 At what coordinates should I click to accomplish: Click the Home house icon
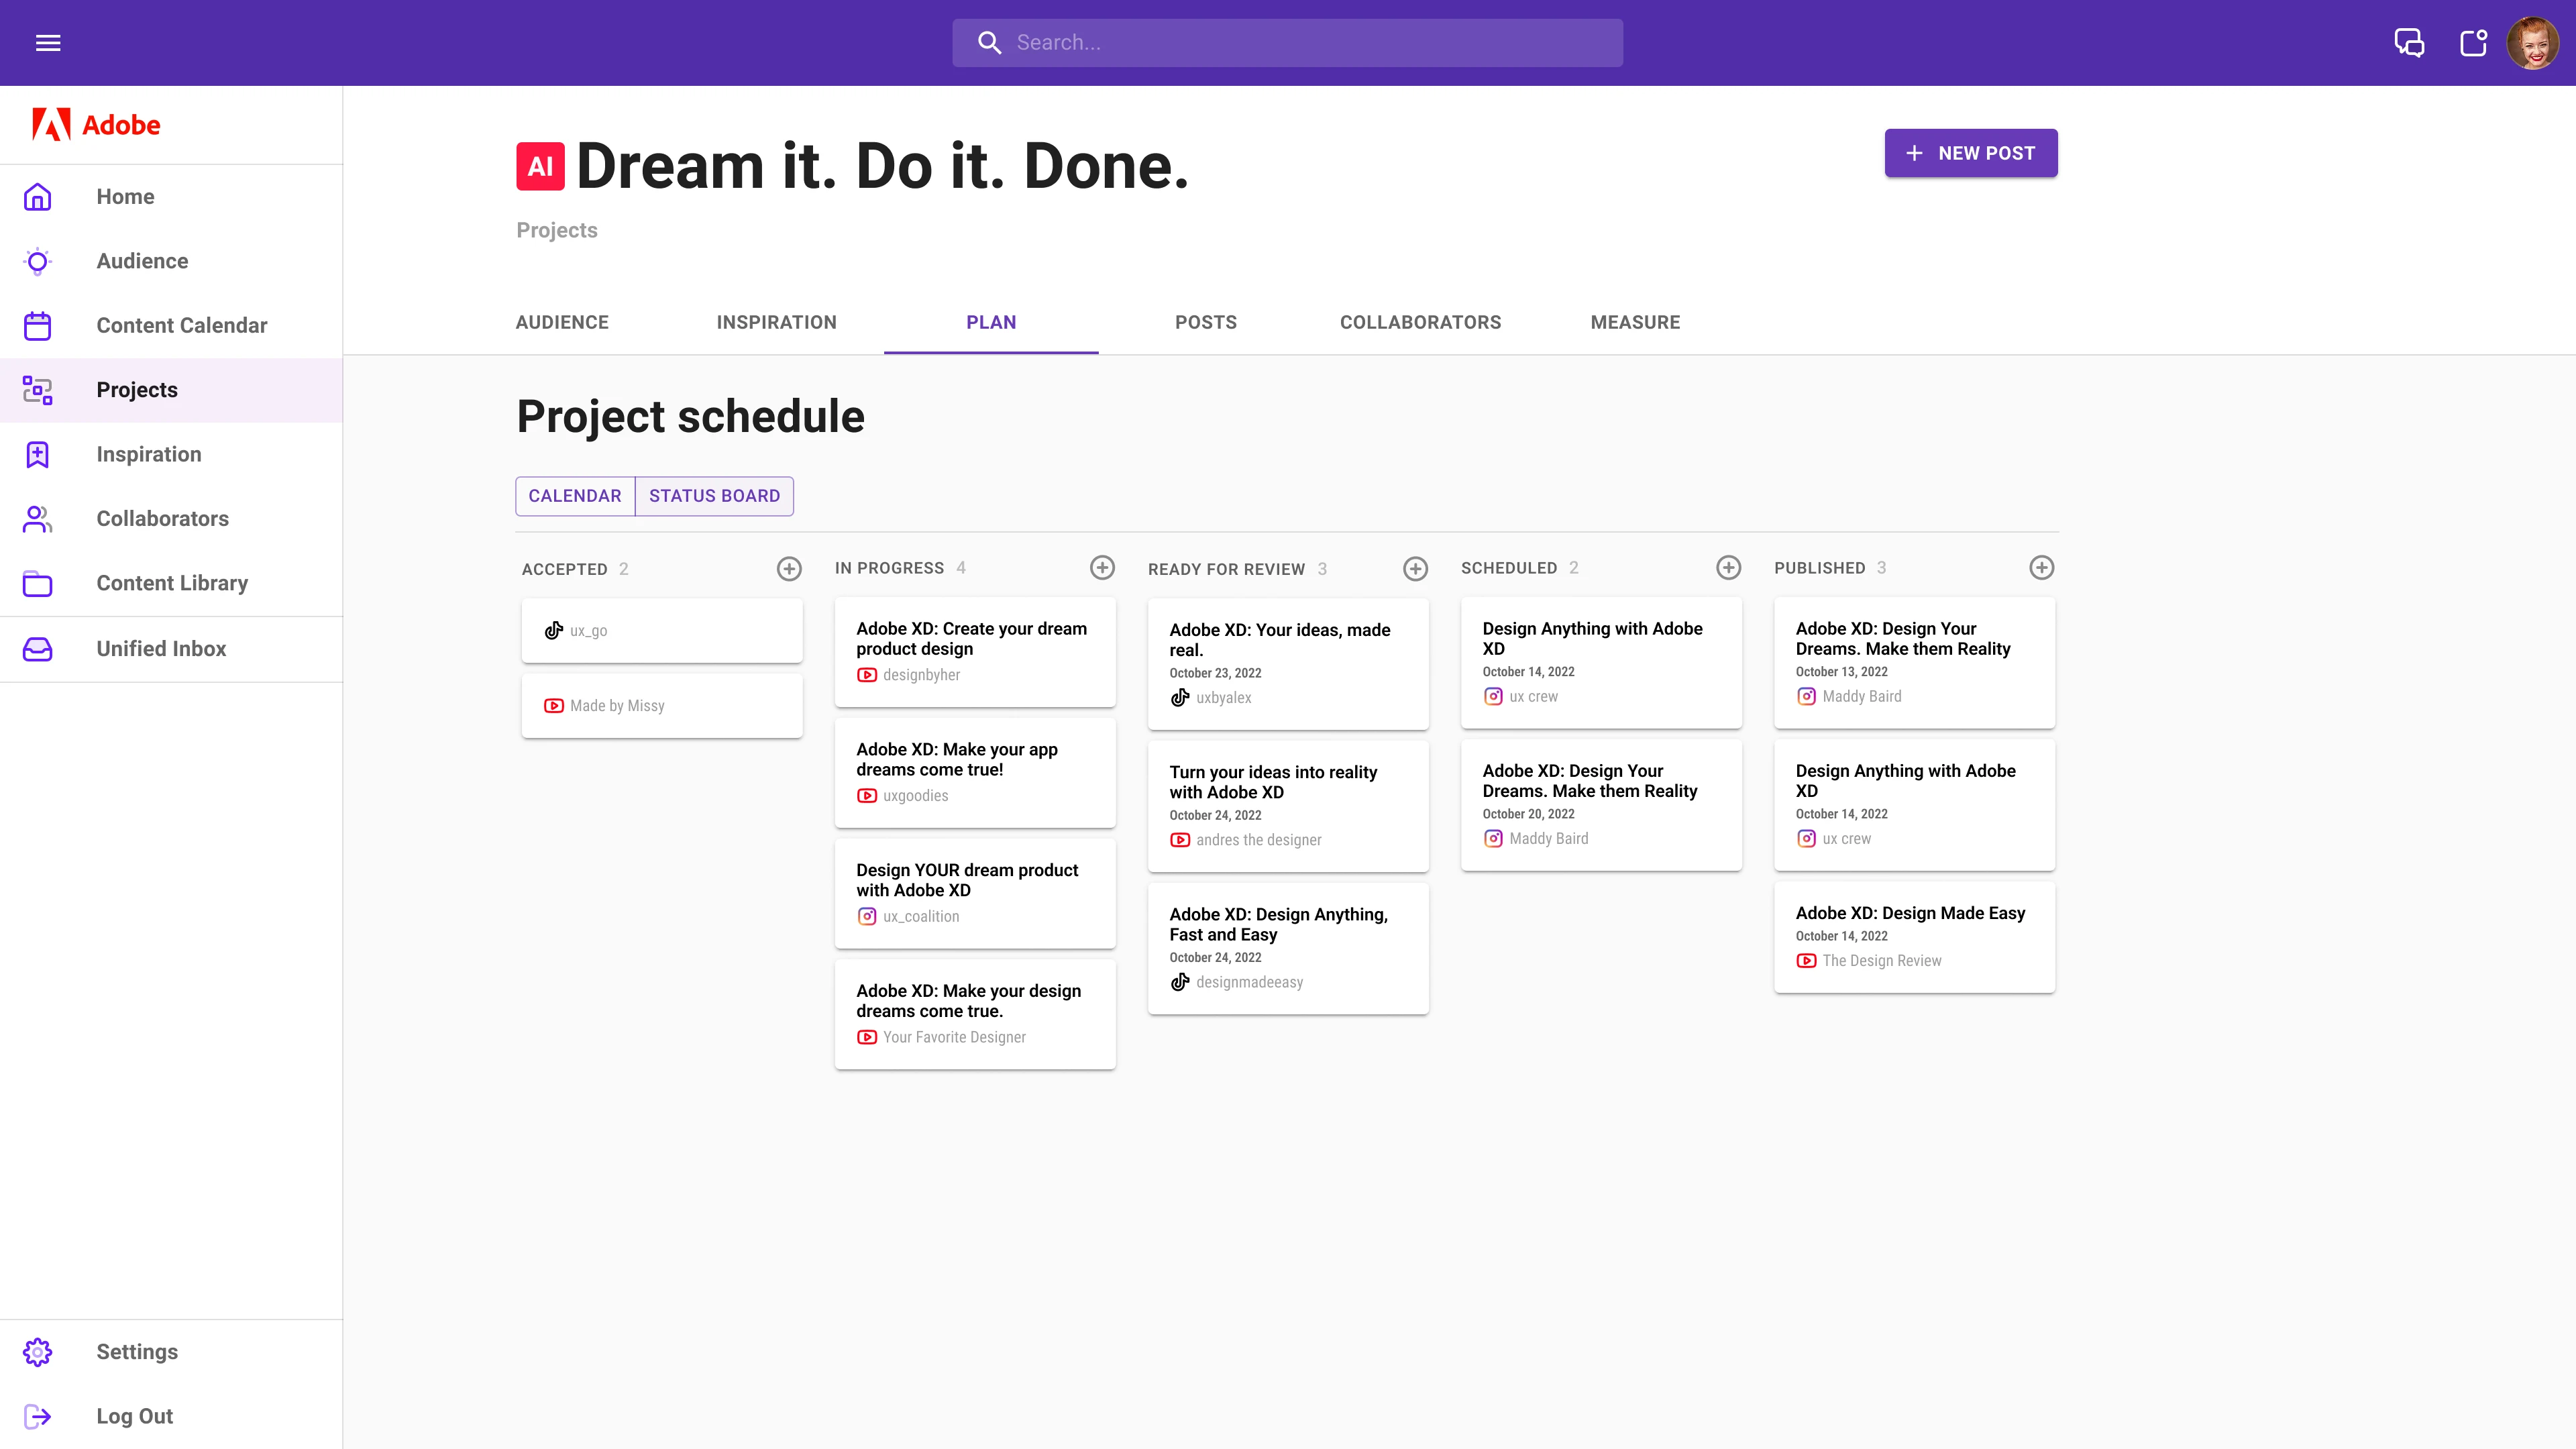38,197
